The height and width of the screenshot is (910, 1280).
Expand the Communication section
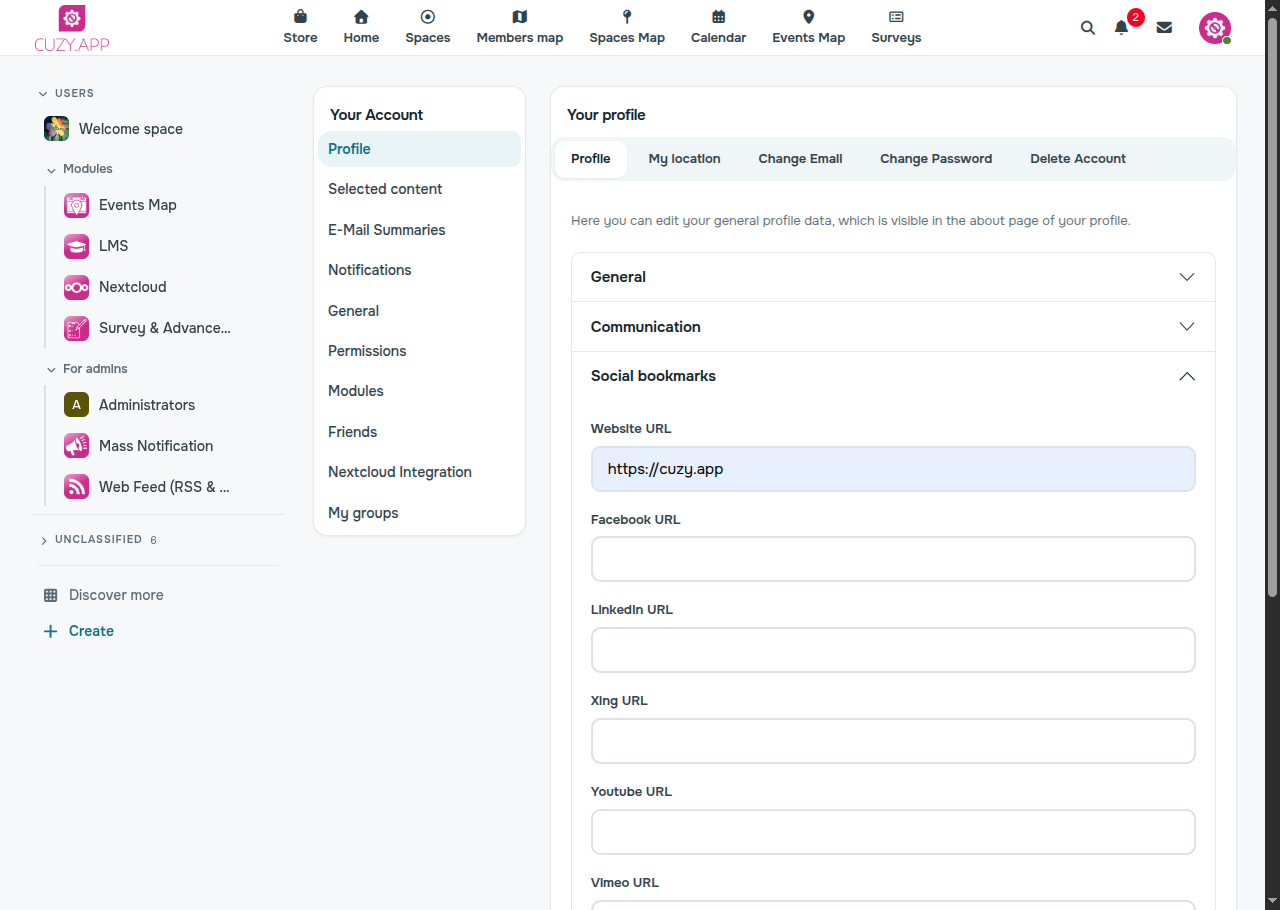pos(893,327)
